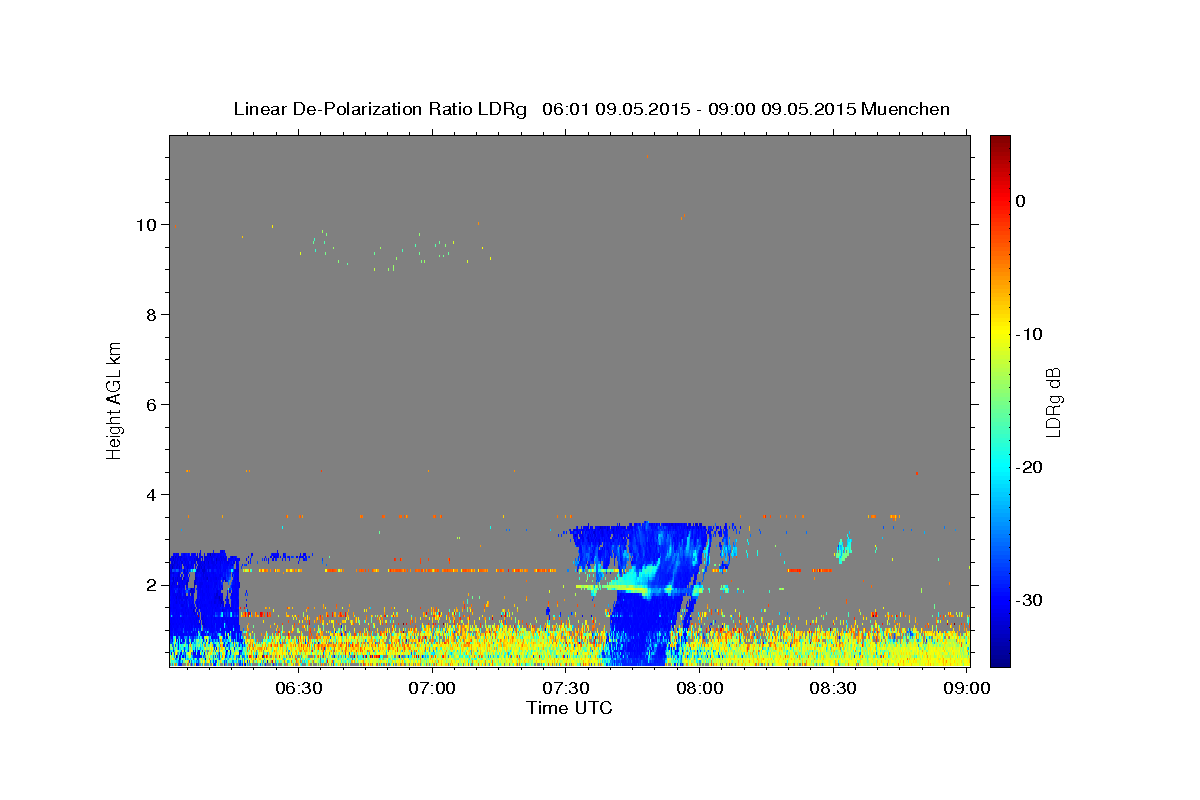Click the 09:00 time tick label
The width and height of the screenshot is (1200, 800).
tap(966, 689)
